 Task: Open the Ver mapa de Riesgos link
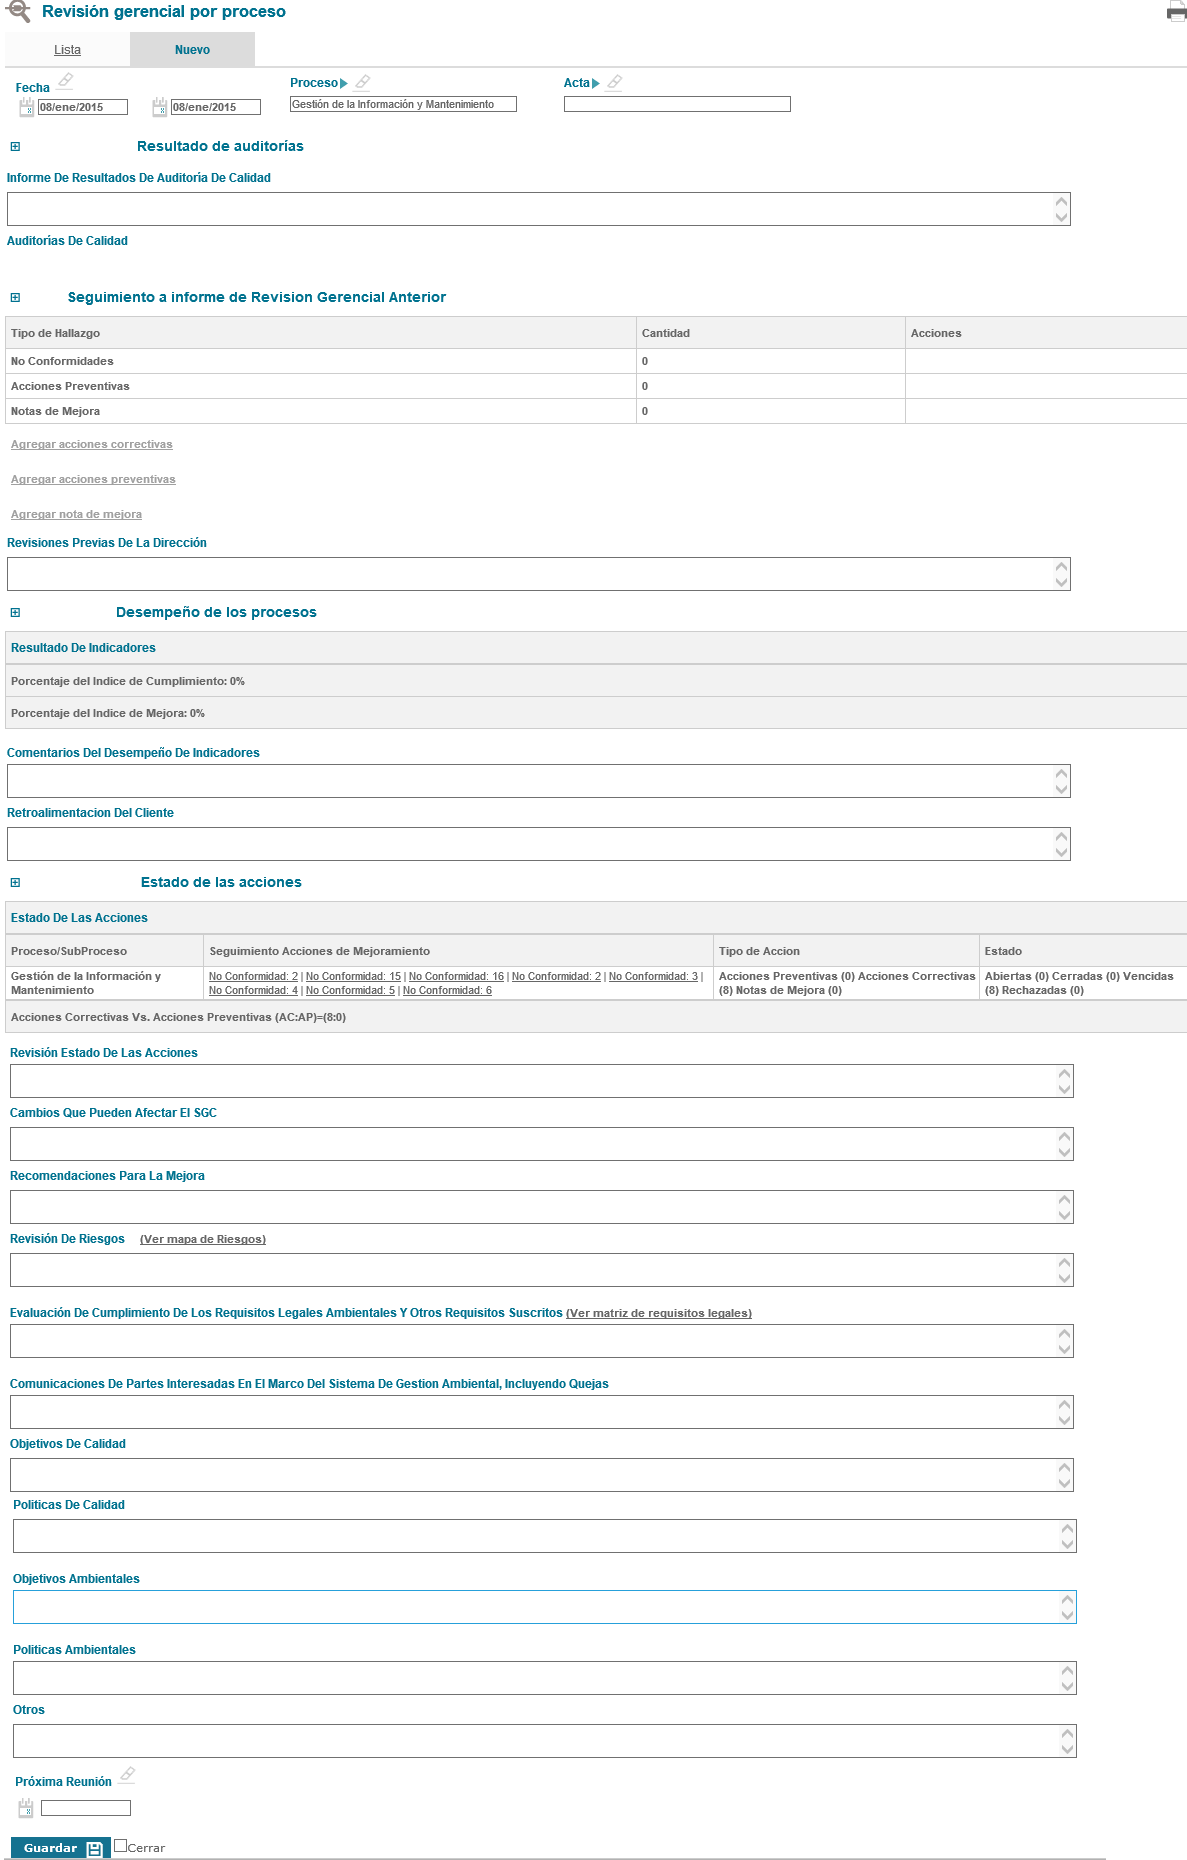(203, 1240)
